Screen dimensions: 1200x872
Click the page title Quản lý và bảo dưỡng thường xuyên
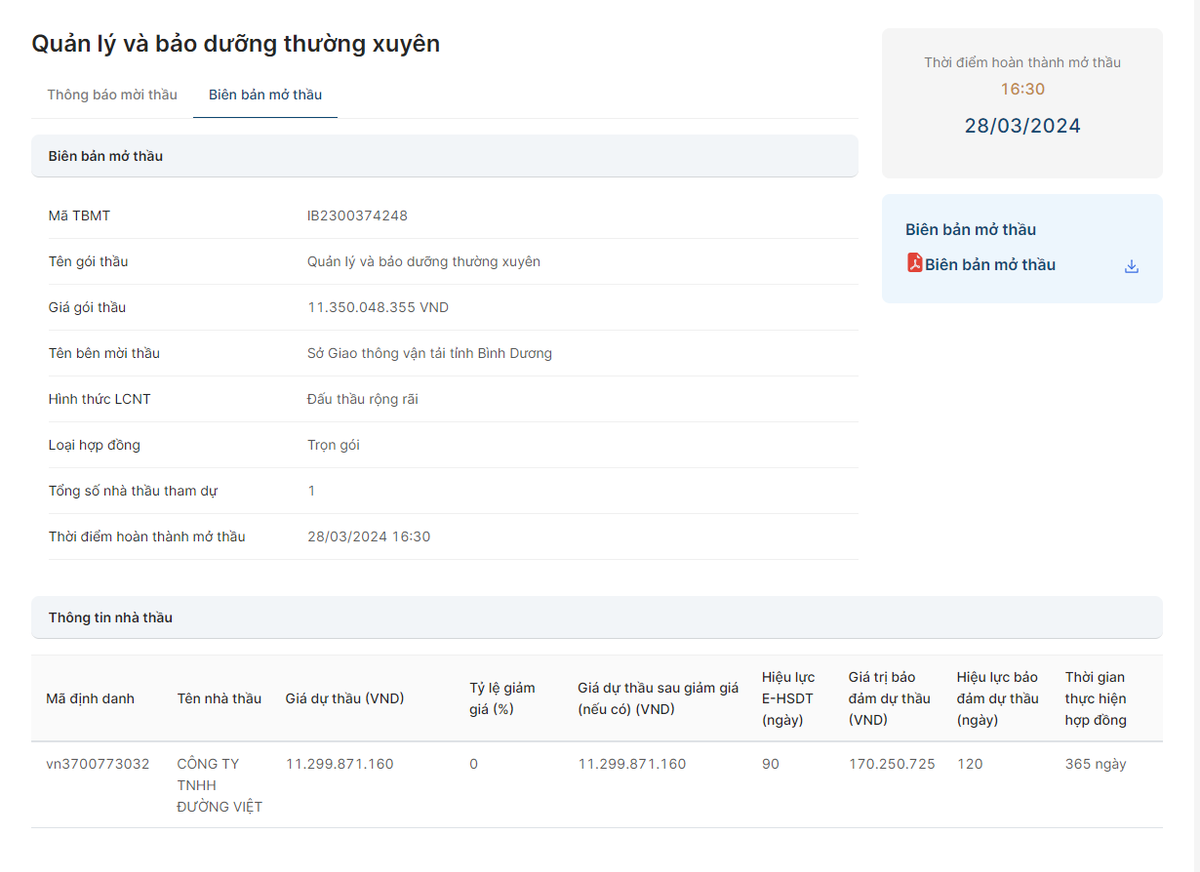point(236,44)
